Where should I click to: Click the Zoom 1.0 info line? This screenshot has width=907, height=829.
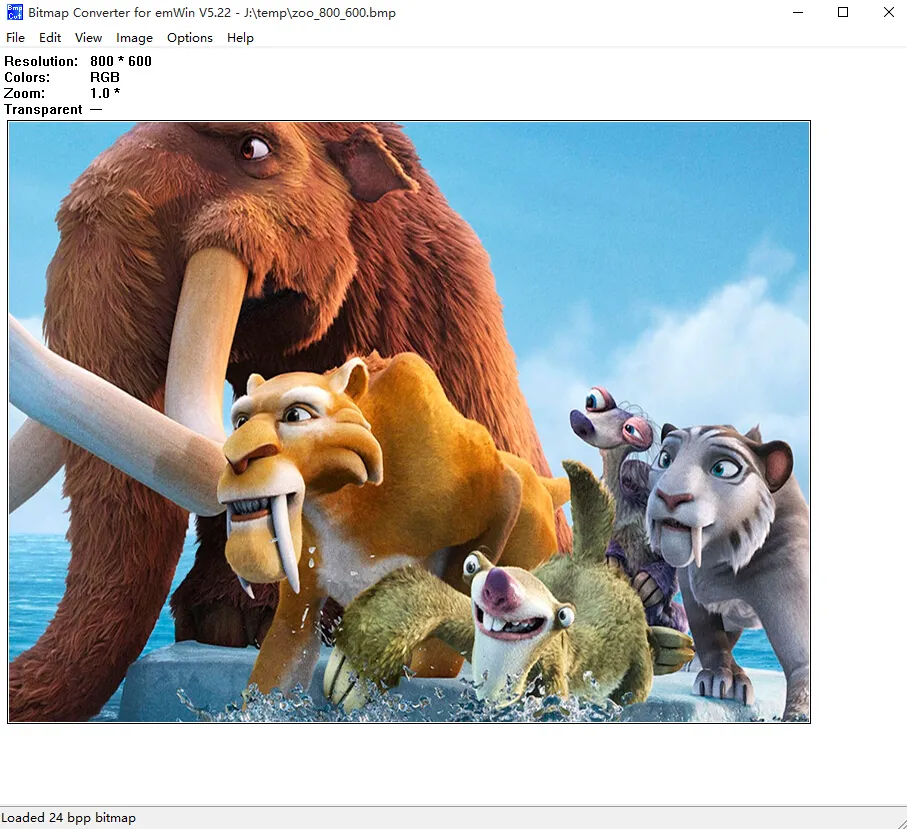click(x=62, y=93)
